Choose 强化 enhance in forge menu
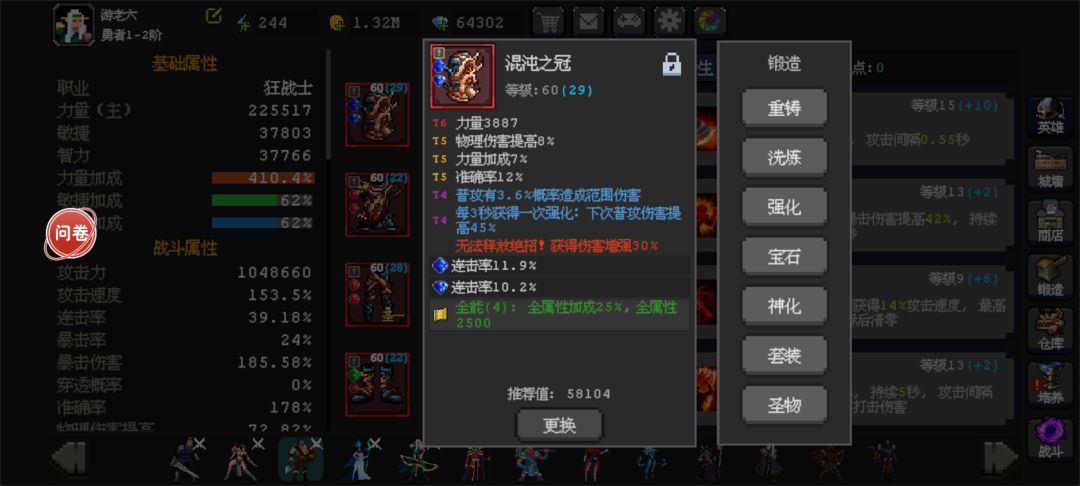Image resolution: width=1080 pixels, height=486 pixels. [784, 207]
